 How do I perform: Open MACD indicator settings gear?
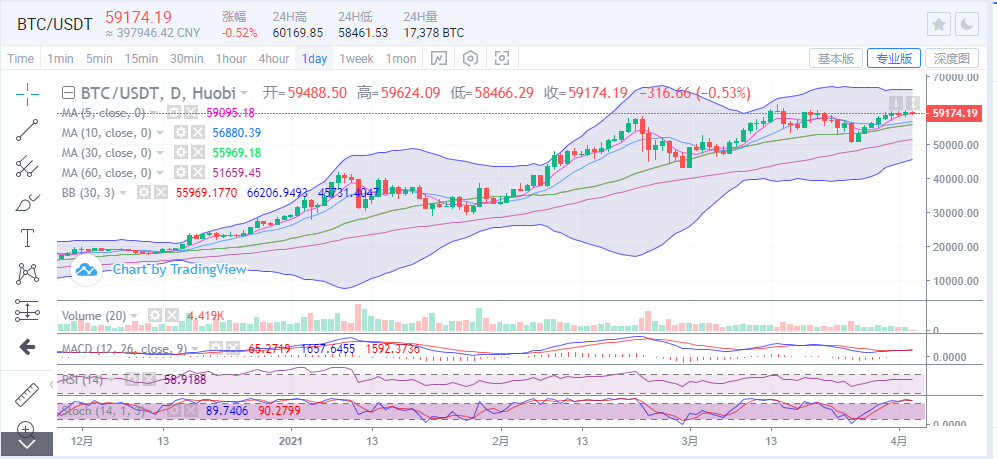point(216,348)
